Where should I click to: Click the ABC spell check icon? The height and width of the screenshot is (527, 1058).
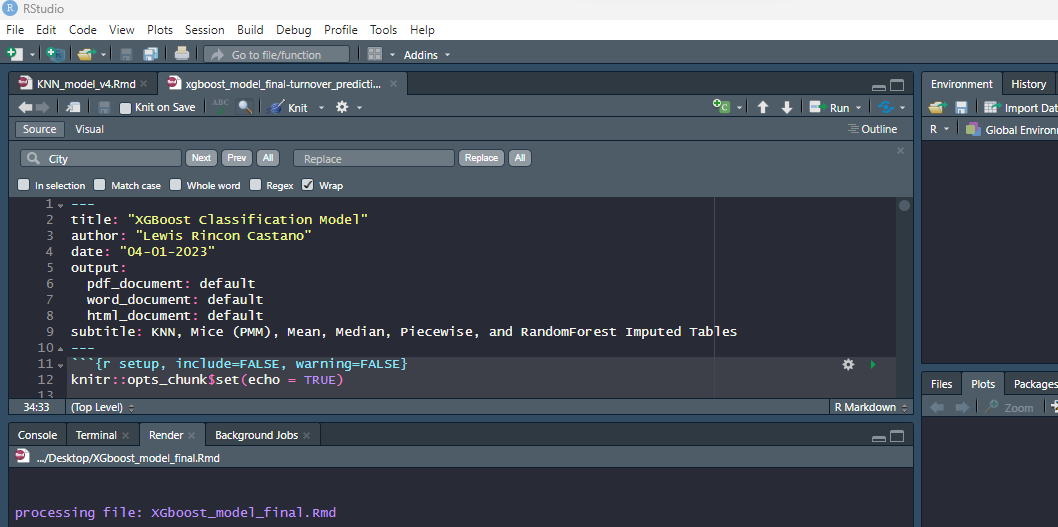[x=221, y=107]
